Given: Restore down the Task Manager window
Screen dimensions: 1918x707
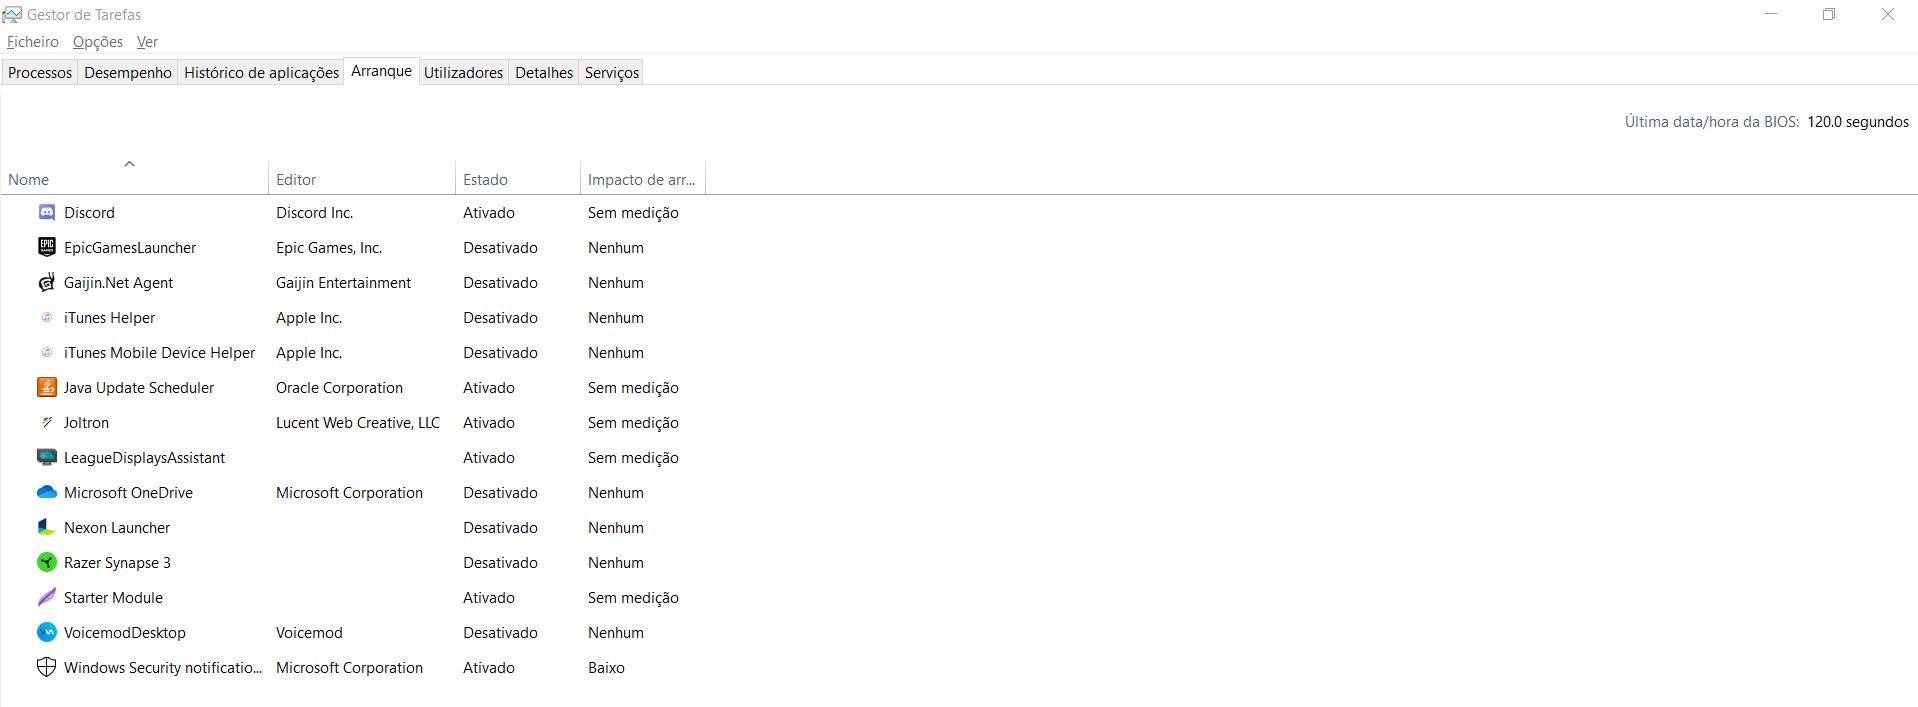Looking at the screenshot, I should pyautogui.click(x=1829, y=14).
